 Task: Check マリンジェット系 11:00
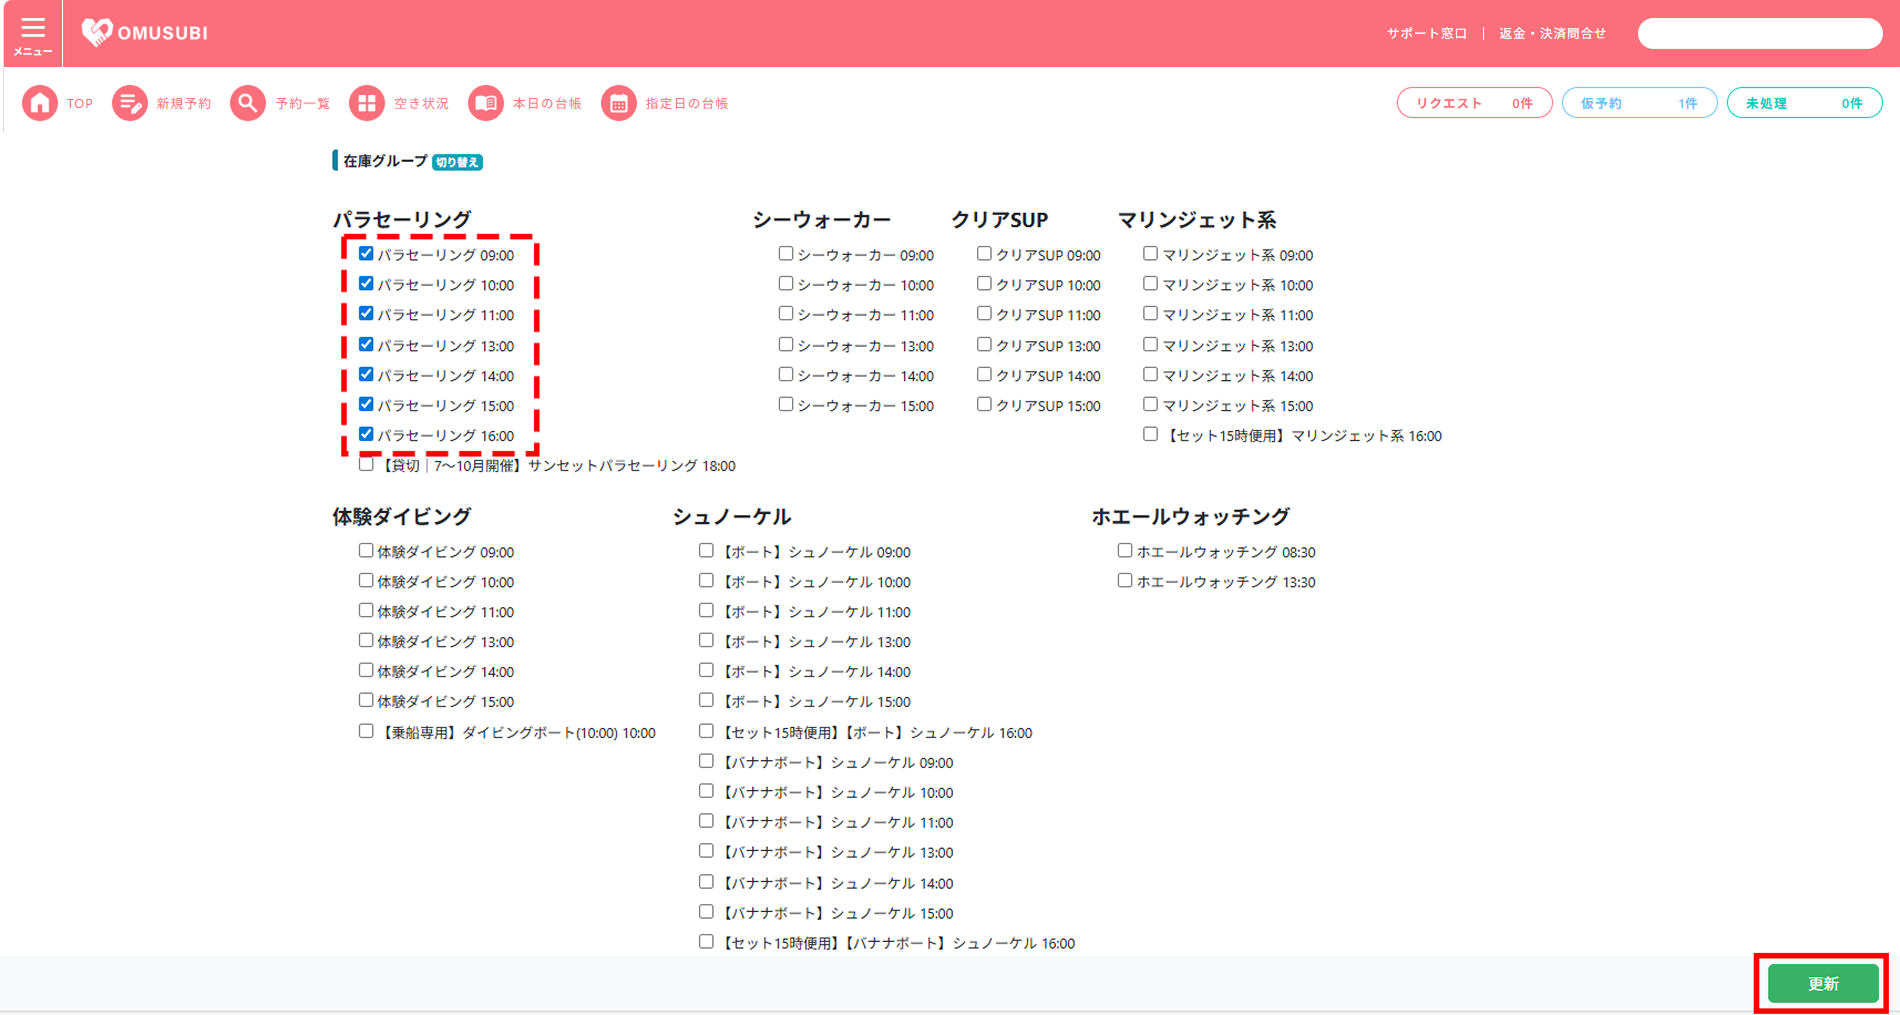pos(1150,314)
